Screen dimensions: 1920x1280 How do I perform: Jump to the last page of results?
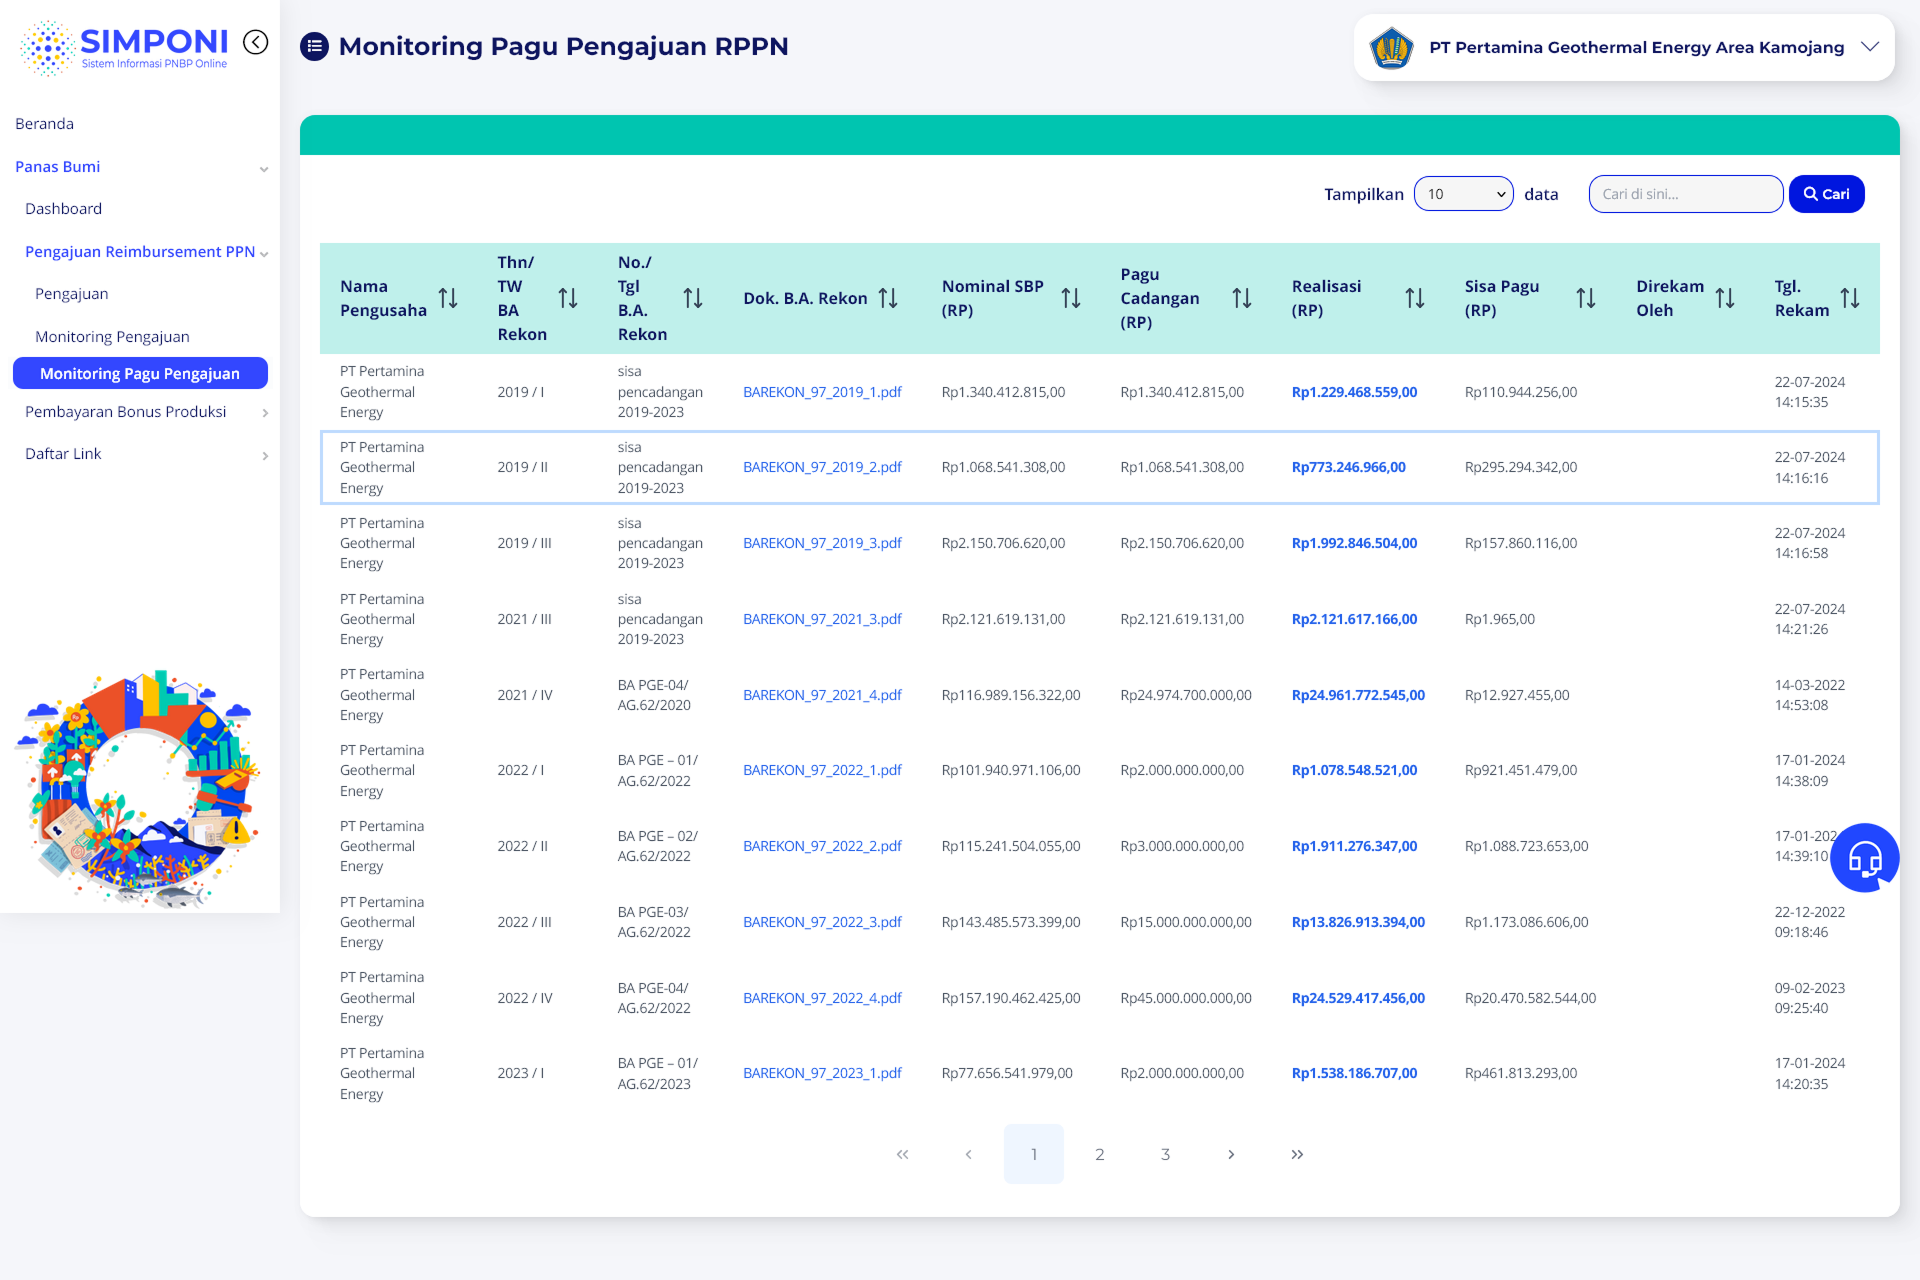[1297, 1154]
